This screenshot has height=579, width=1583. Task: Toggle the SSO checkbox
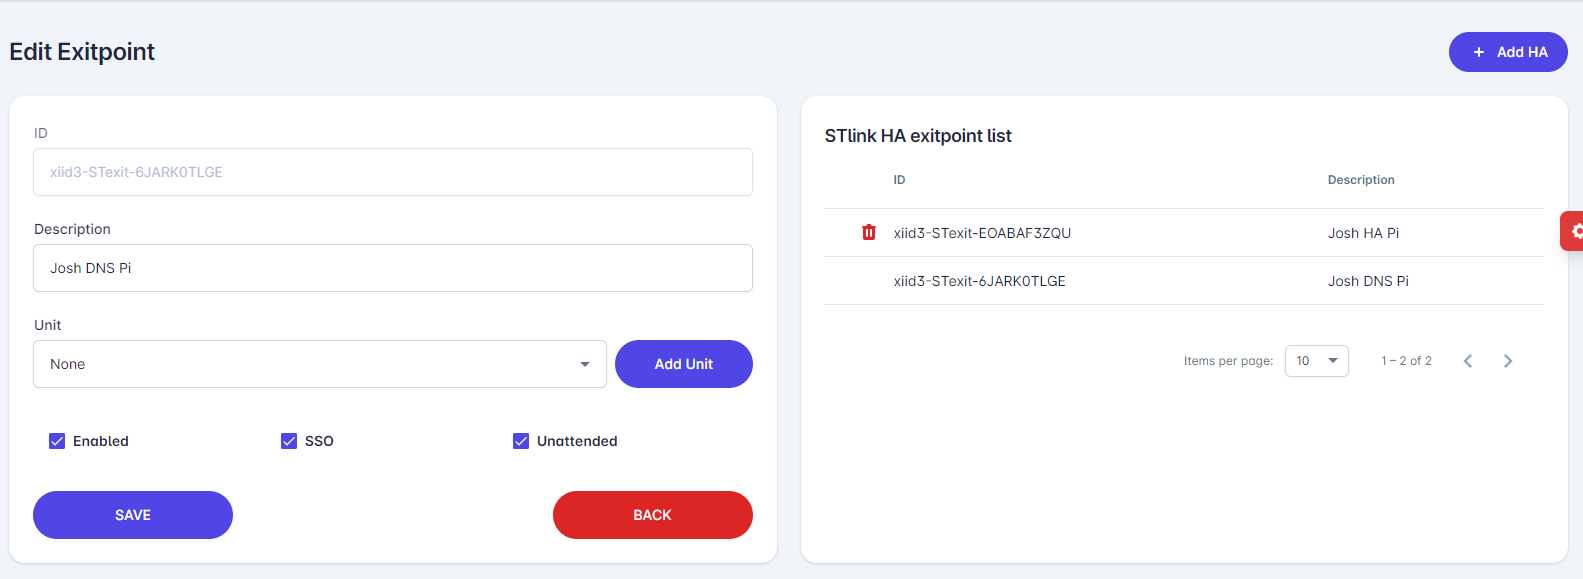click(289, 441)
